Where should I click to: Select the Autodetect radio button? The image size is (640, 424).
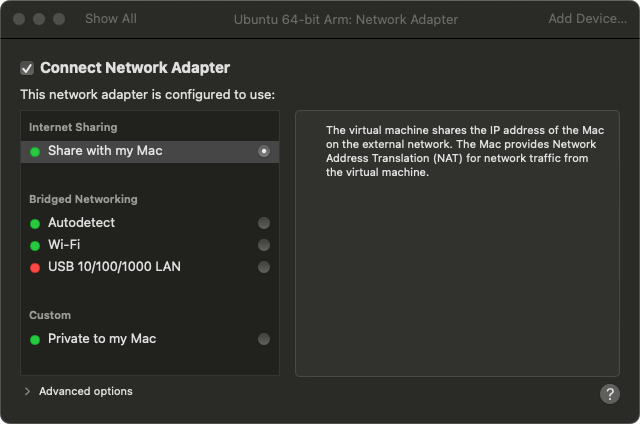pyautogui.click(x=264, y=223)
